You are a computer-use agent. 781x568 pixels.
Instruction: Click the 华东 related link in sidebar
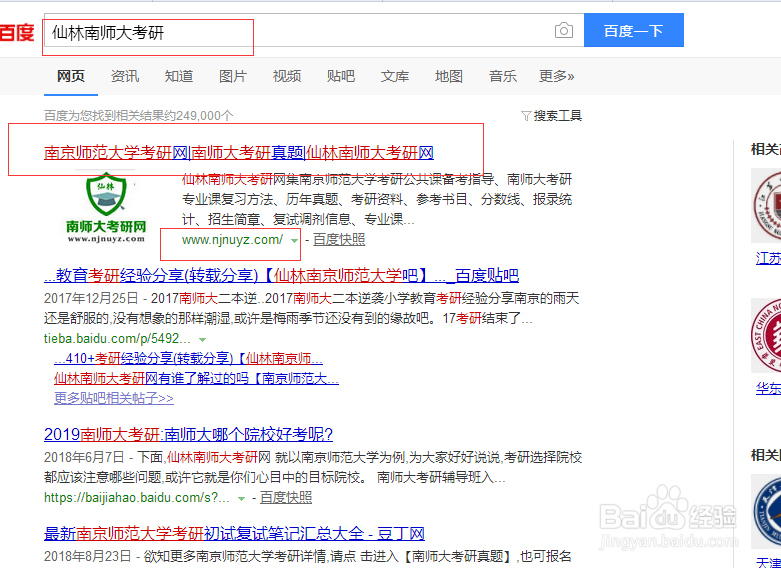(x=768, y=389)
